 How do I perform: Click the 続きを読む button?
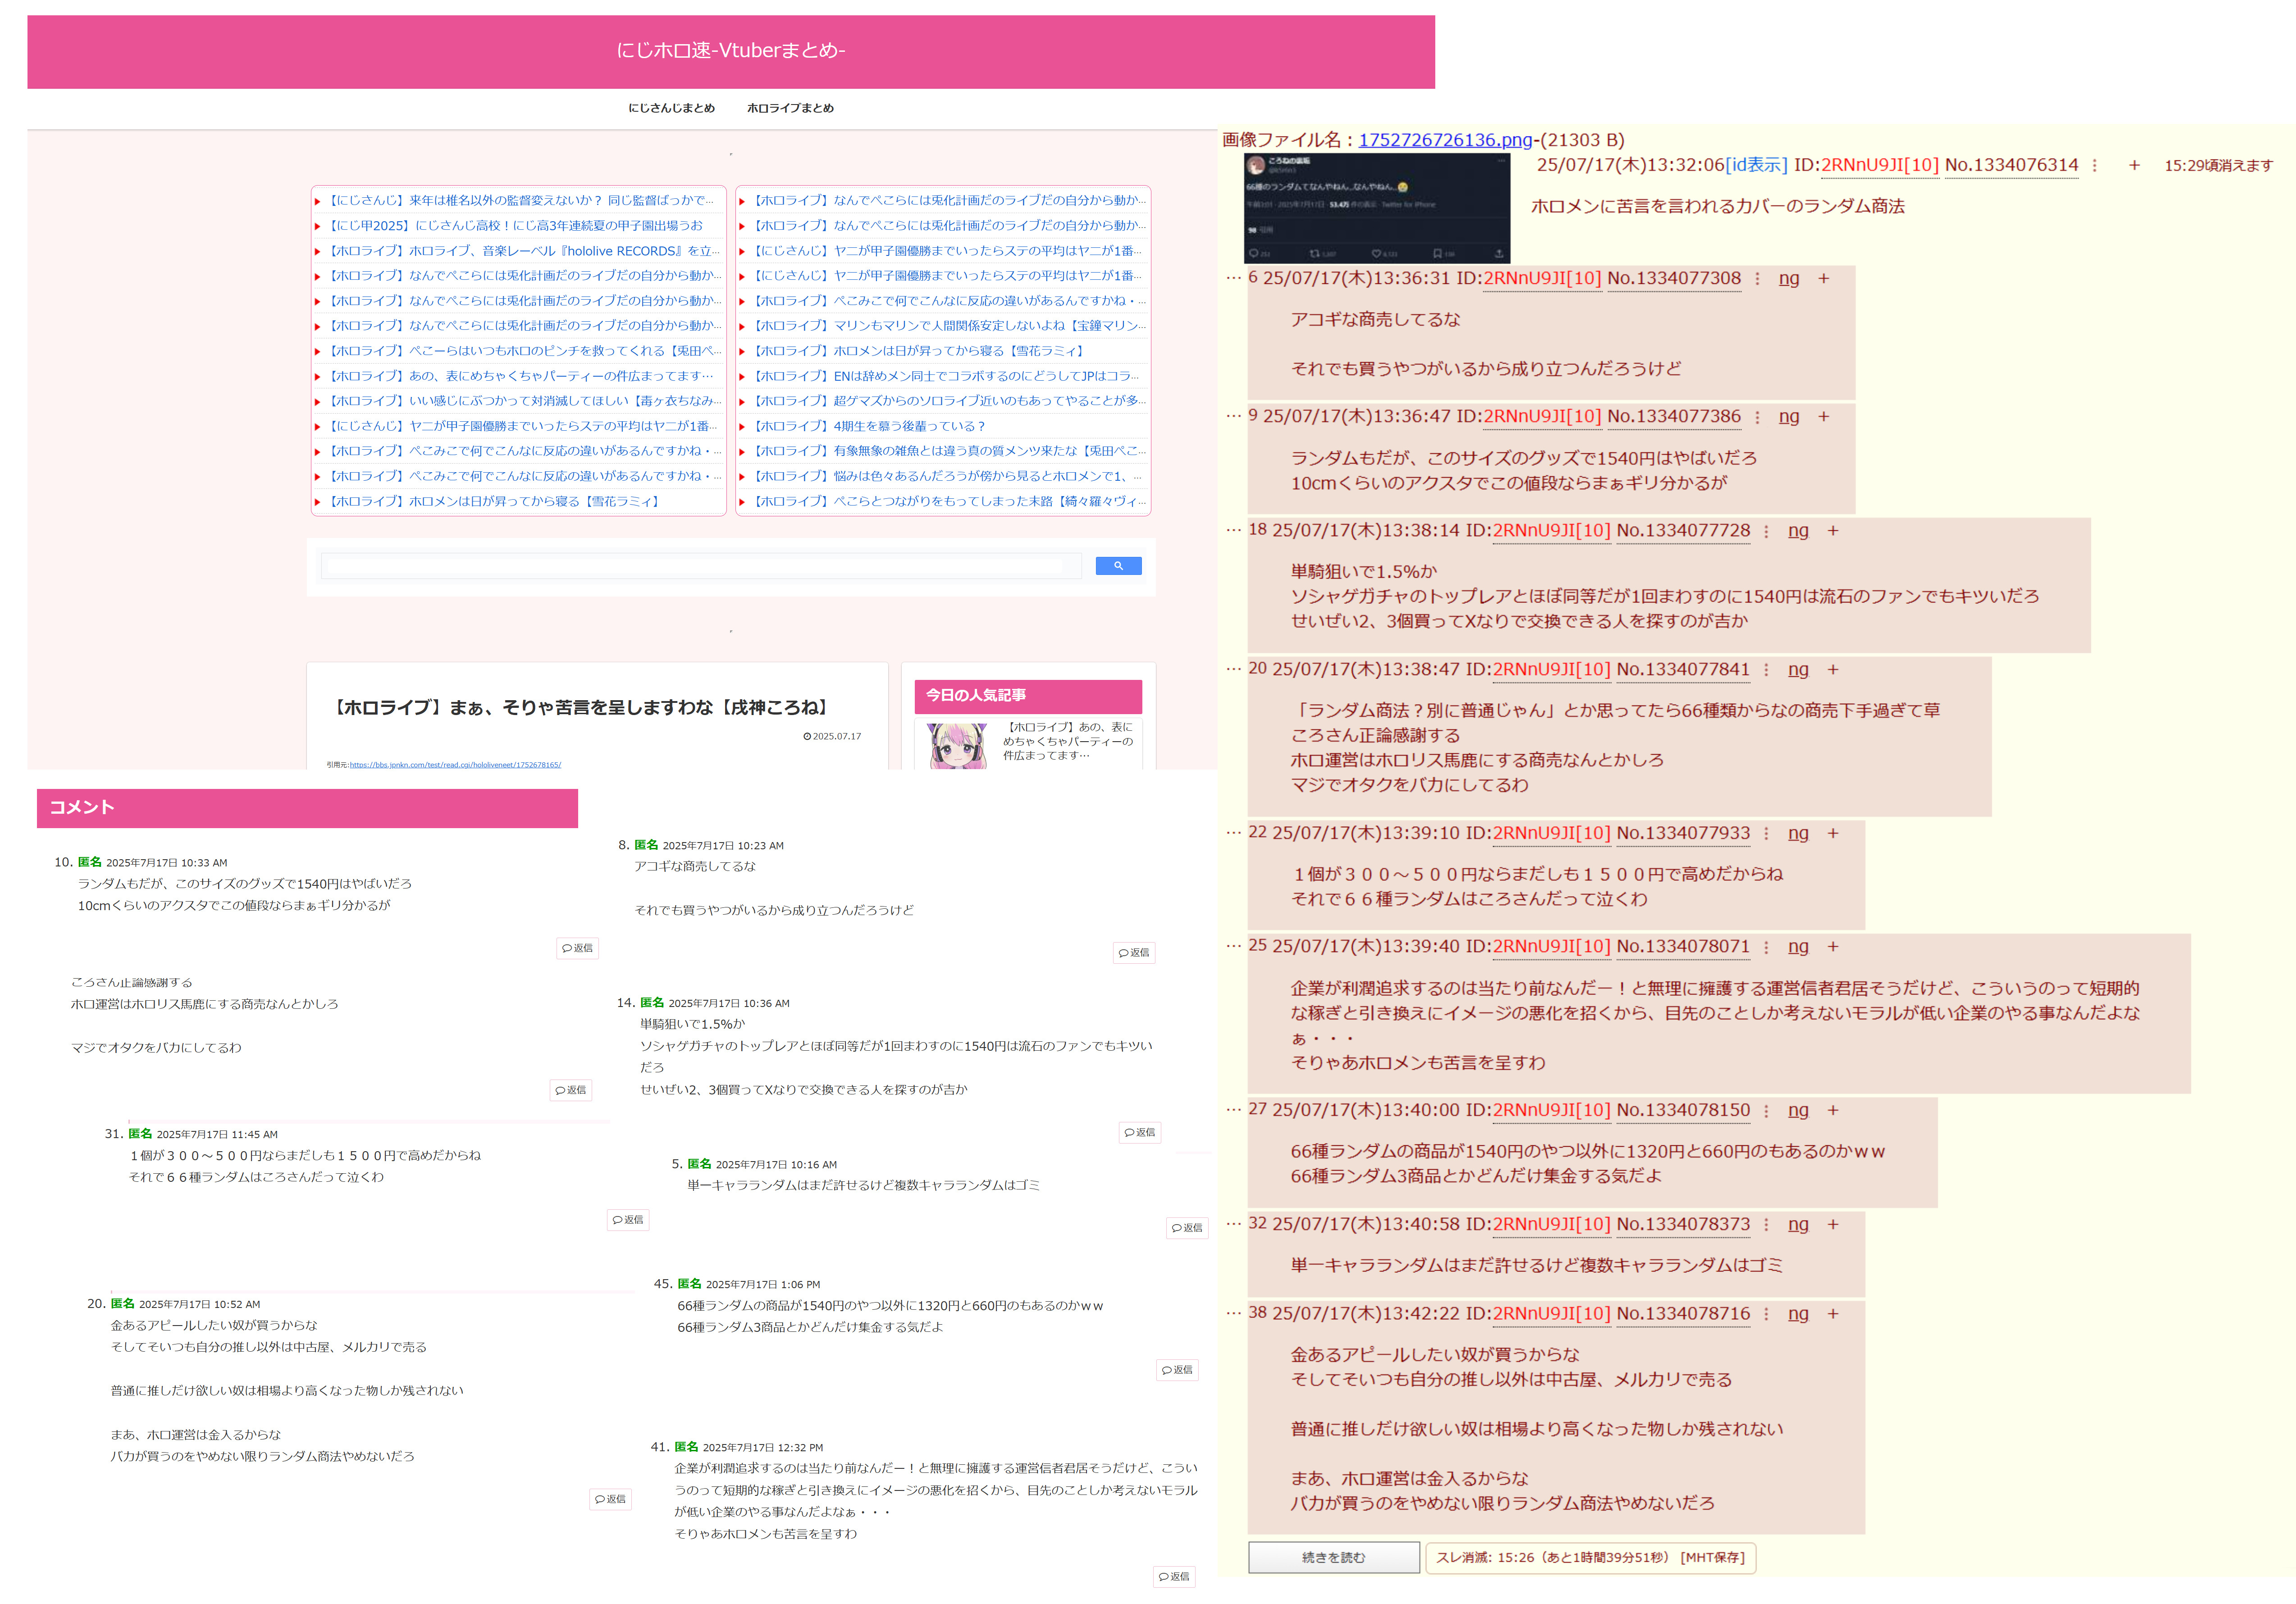(x=1334, y=1557)
